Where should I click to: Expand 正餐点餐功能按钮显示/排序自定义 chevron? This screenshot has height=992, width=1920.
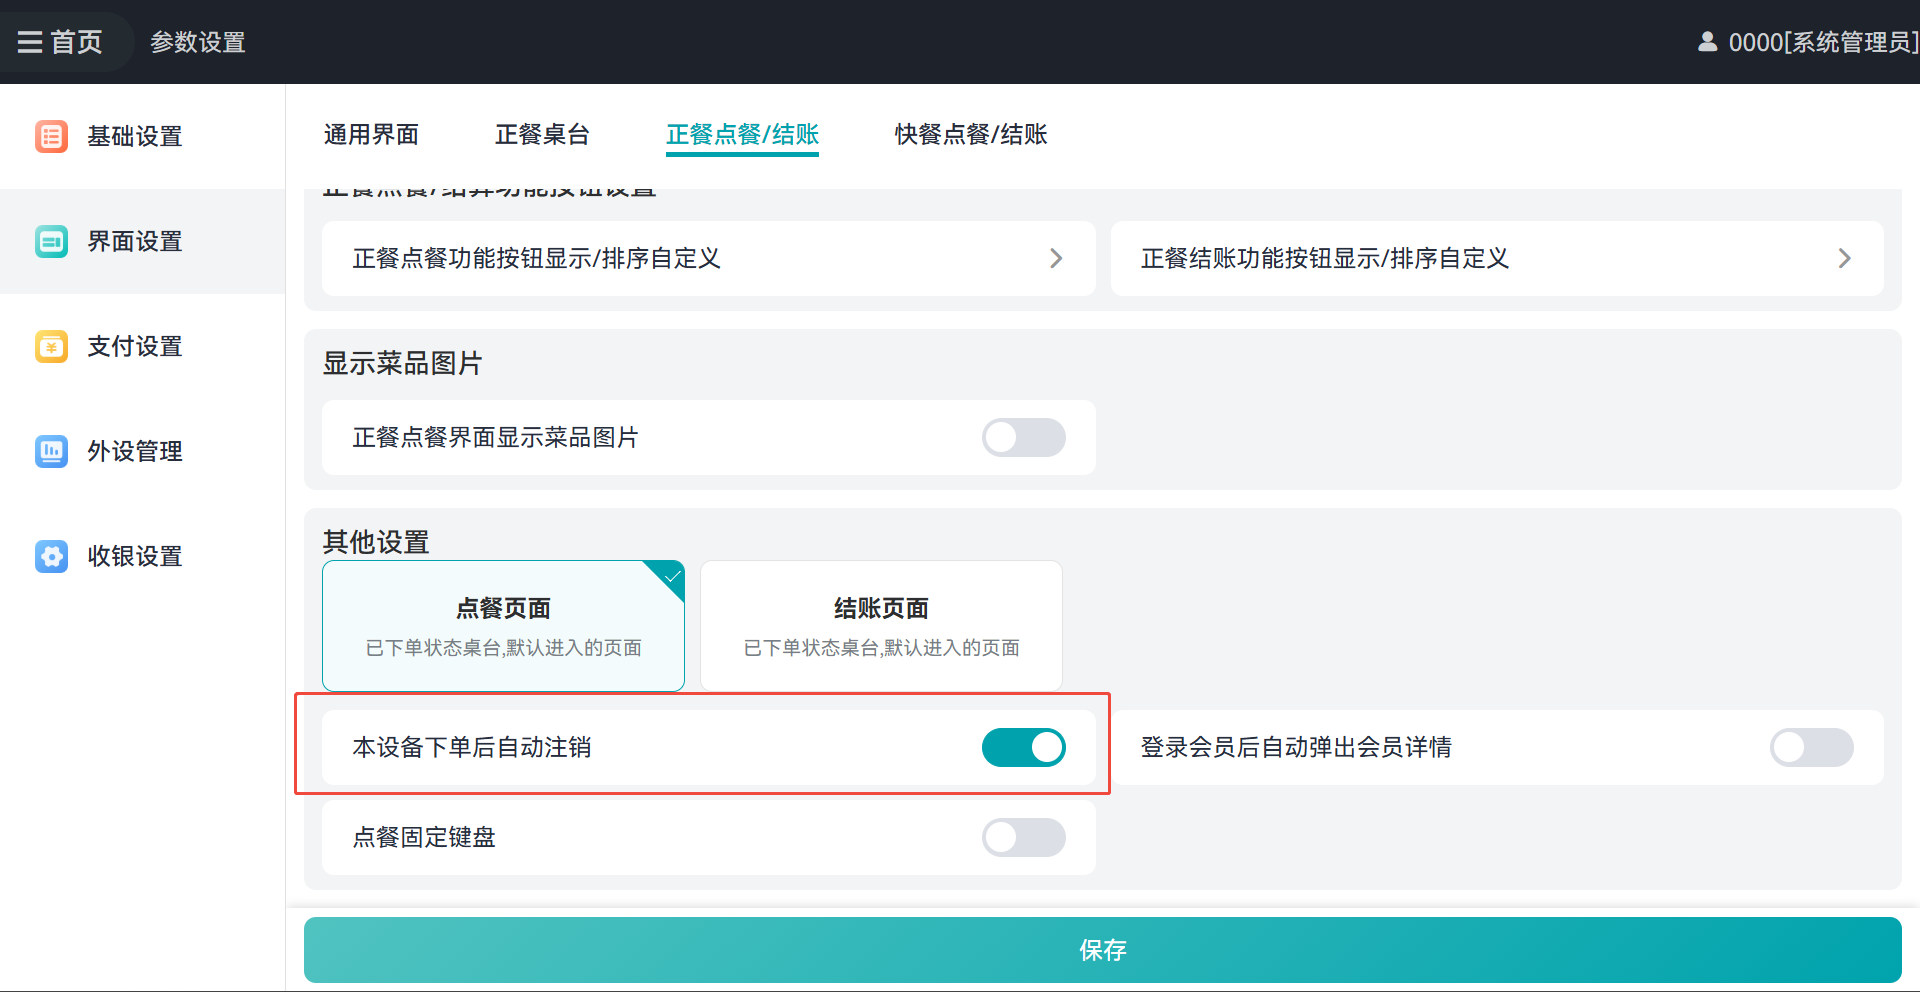1056,258
